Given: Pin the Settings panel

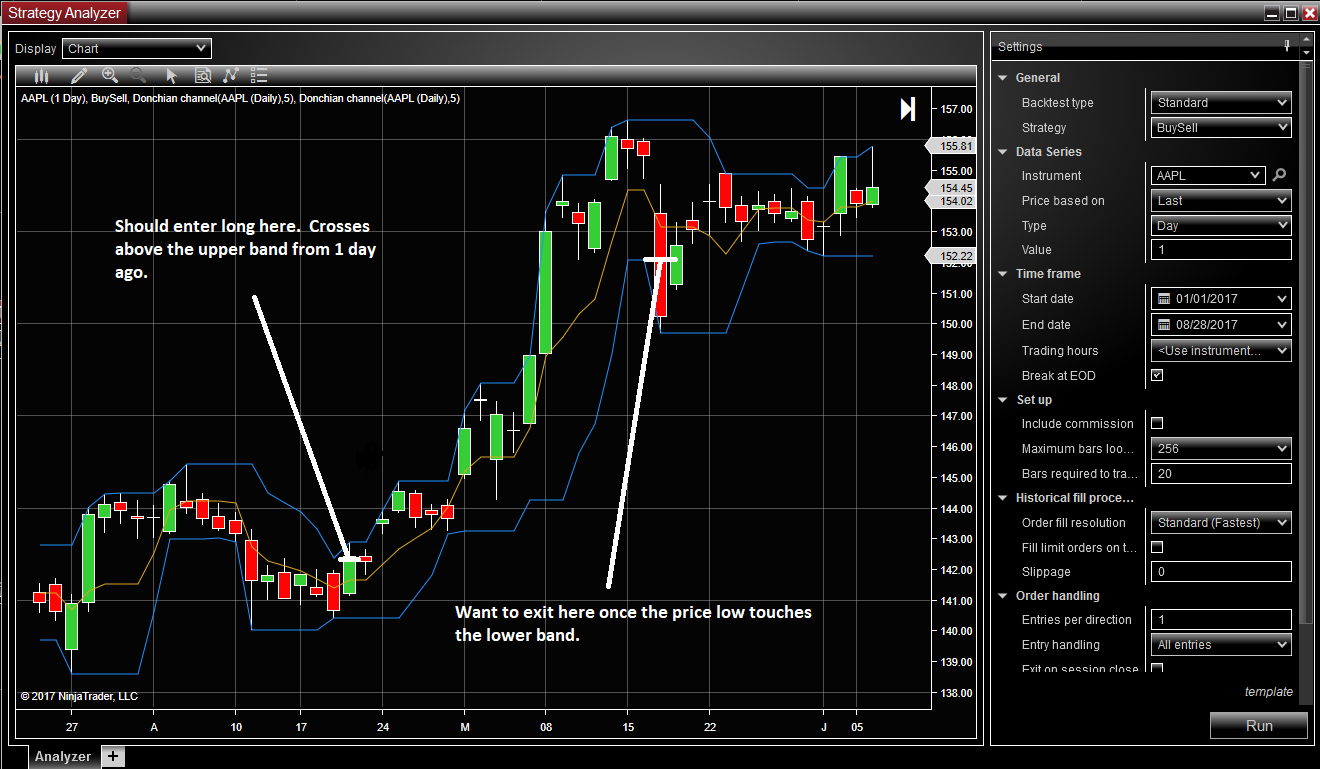Looking at the screenshot, I should point(1288,45).
